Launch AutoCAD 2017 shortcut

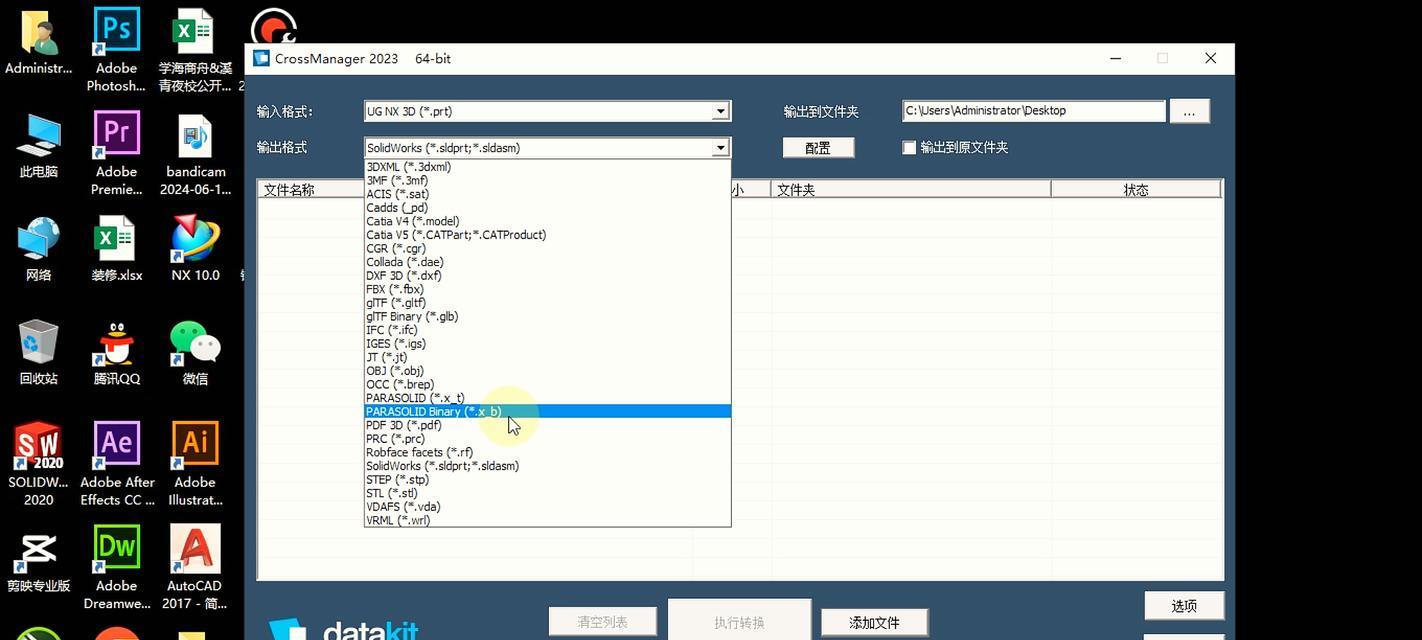click(x=195, y=568)
